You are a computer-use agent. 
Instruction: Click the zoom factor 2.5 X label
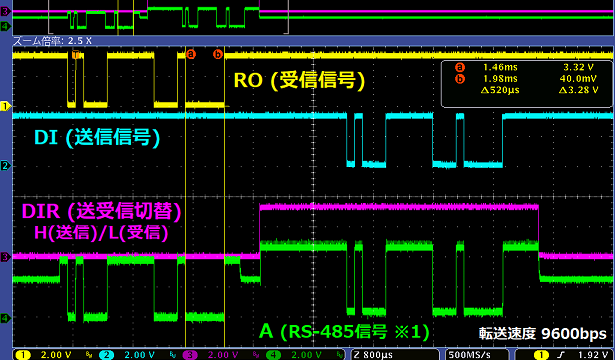coord(53,41)
